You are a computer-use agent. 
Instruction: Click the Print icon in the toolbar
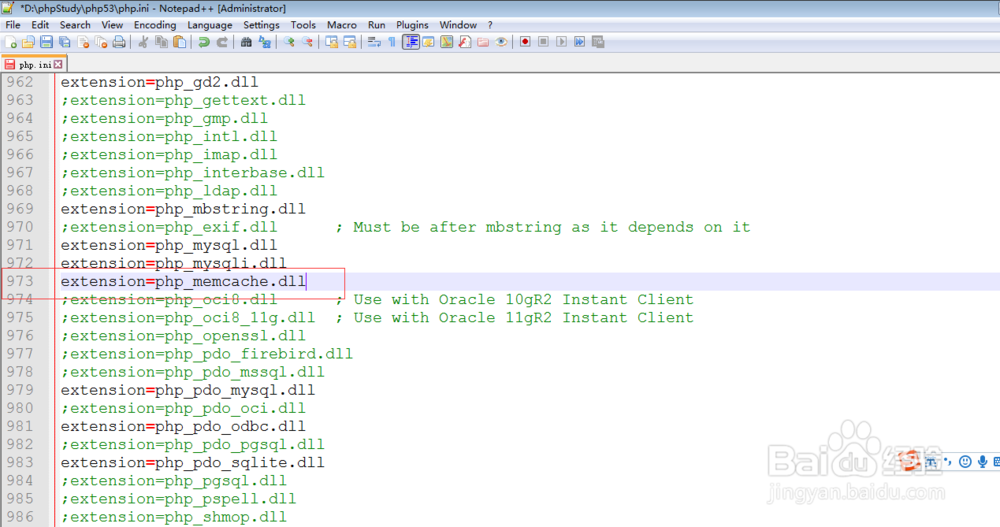[119, 42]
